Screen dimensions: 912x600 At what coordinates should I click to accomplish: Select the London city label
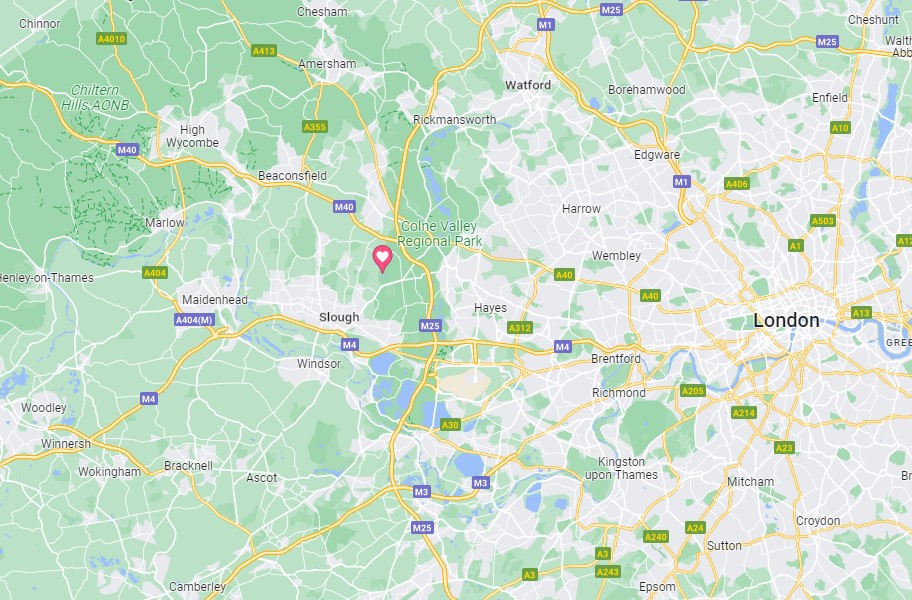(x=786, y=320)
